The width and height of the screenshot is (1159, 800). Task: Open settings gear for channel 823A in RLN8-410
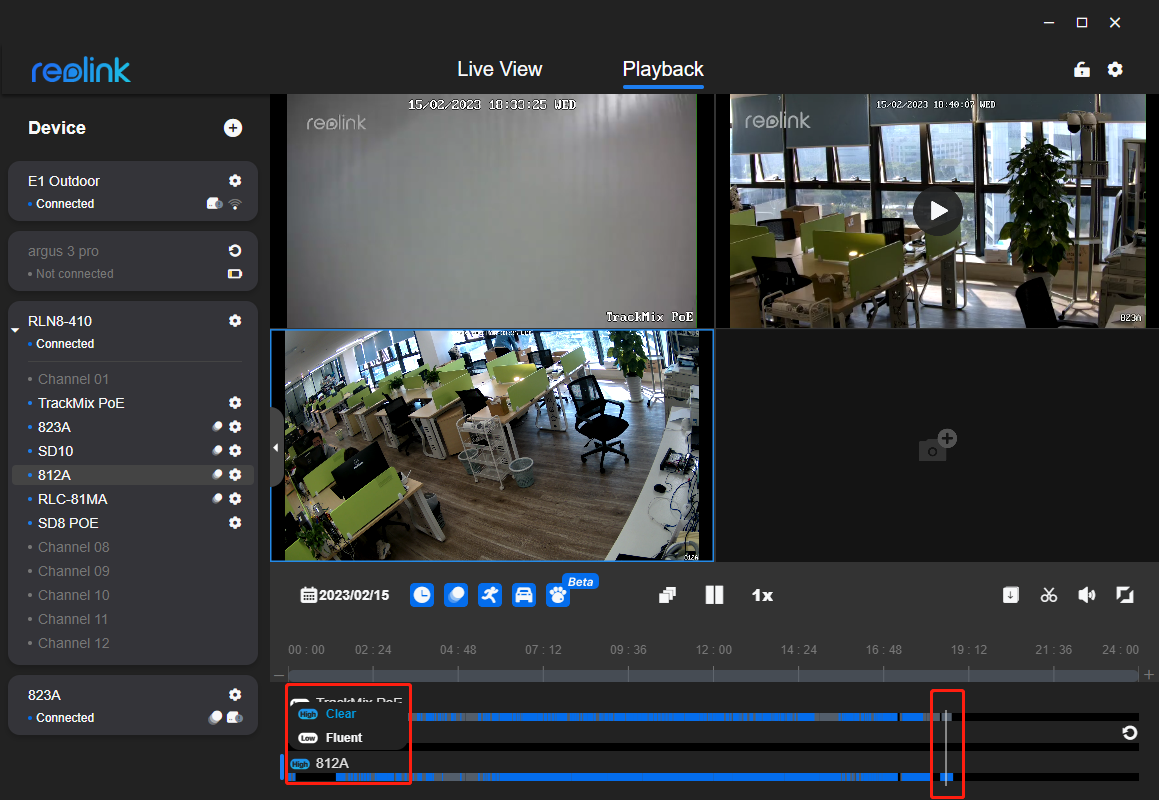point(235,427)
